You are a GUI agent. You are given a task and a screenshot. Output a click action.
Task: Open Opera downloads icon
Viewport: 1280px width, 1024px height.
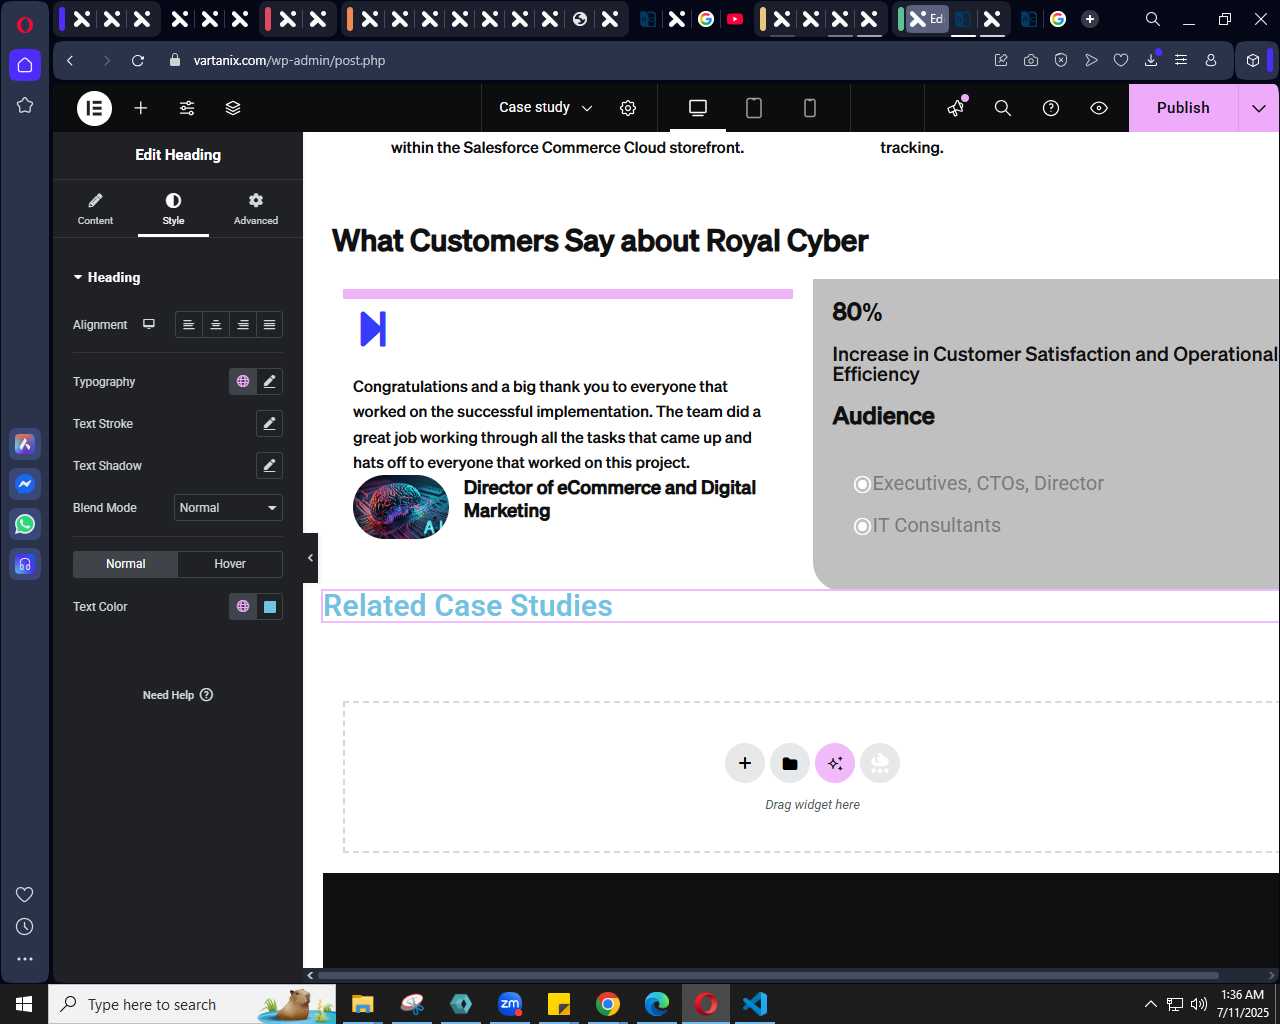click(x=1151, y=60)
